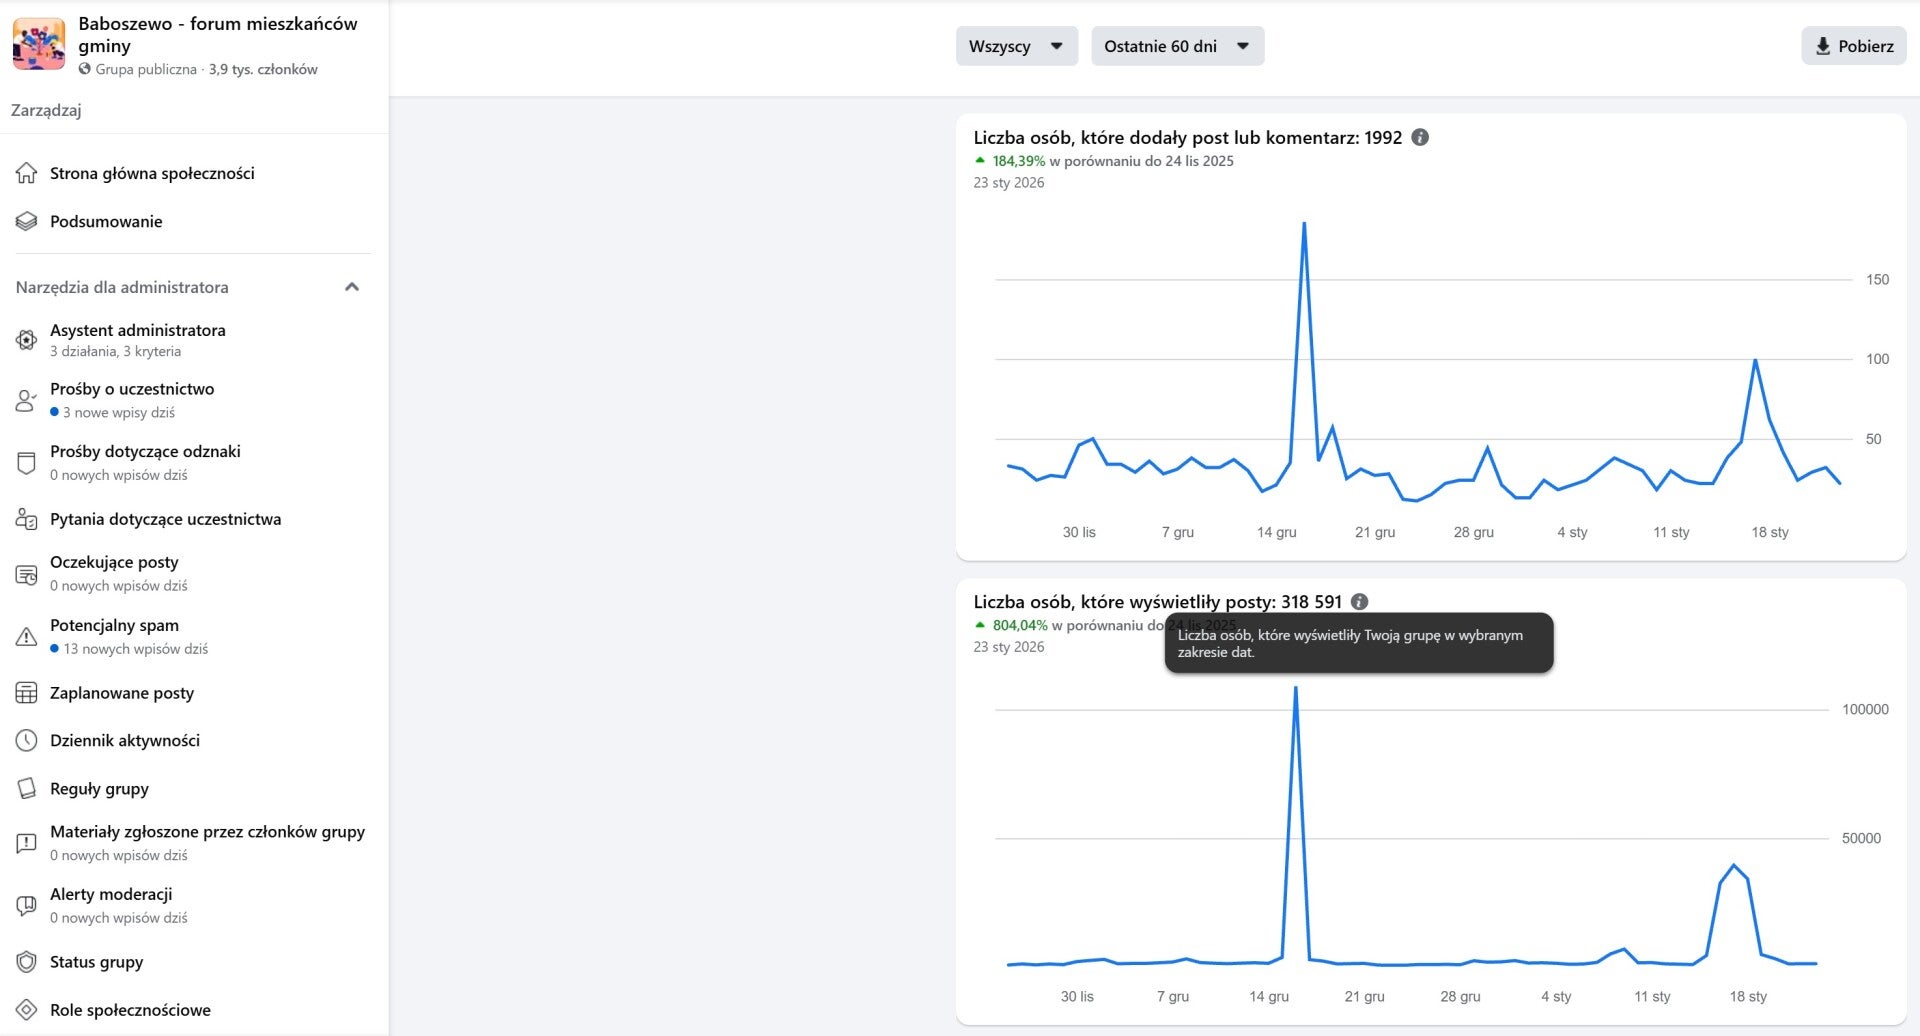Click the Pobierz download button
The image size is (1920, 1036).
[1853, 46]
